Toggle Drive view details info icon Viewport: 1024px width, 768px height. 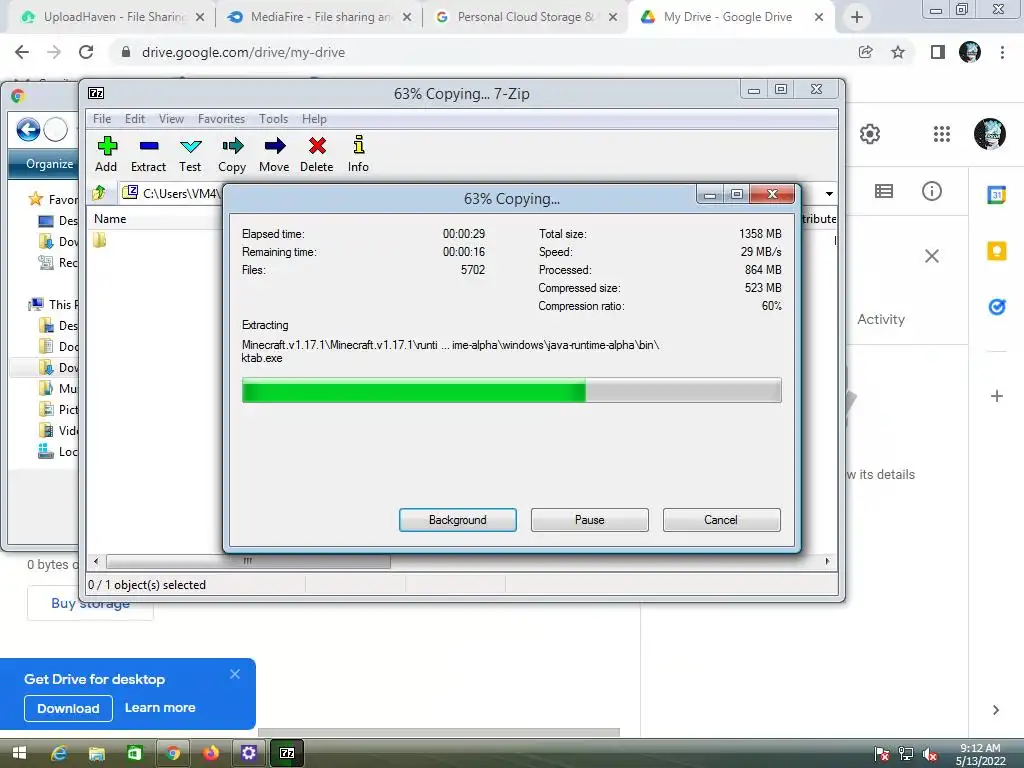point(932,191)
